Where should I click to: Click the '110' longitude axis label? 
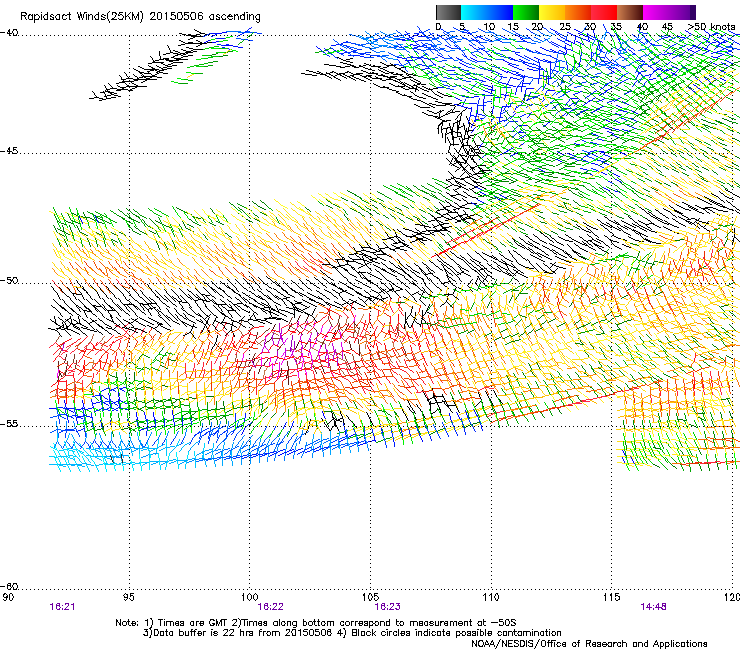tap(491, 598)
